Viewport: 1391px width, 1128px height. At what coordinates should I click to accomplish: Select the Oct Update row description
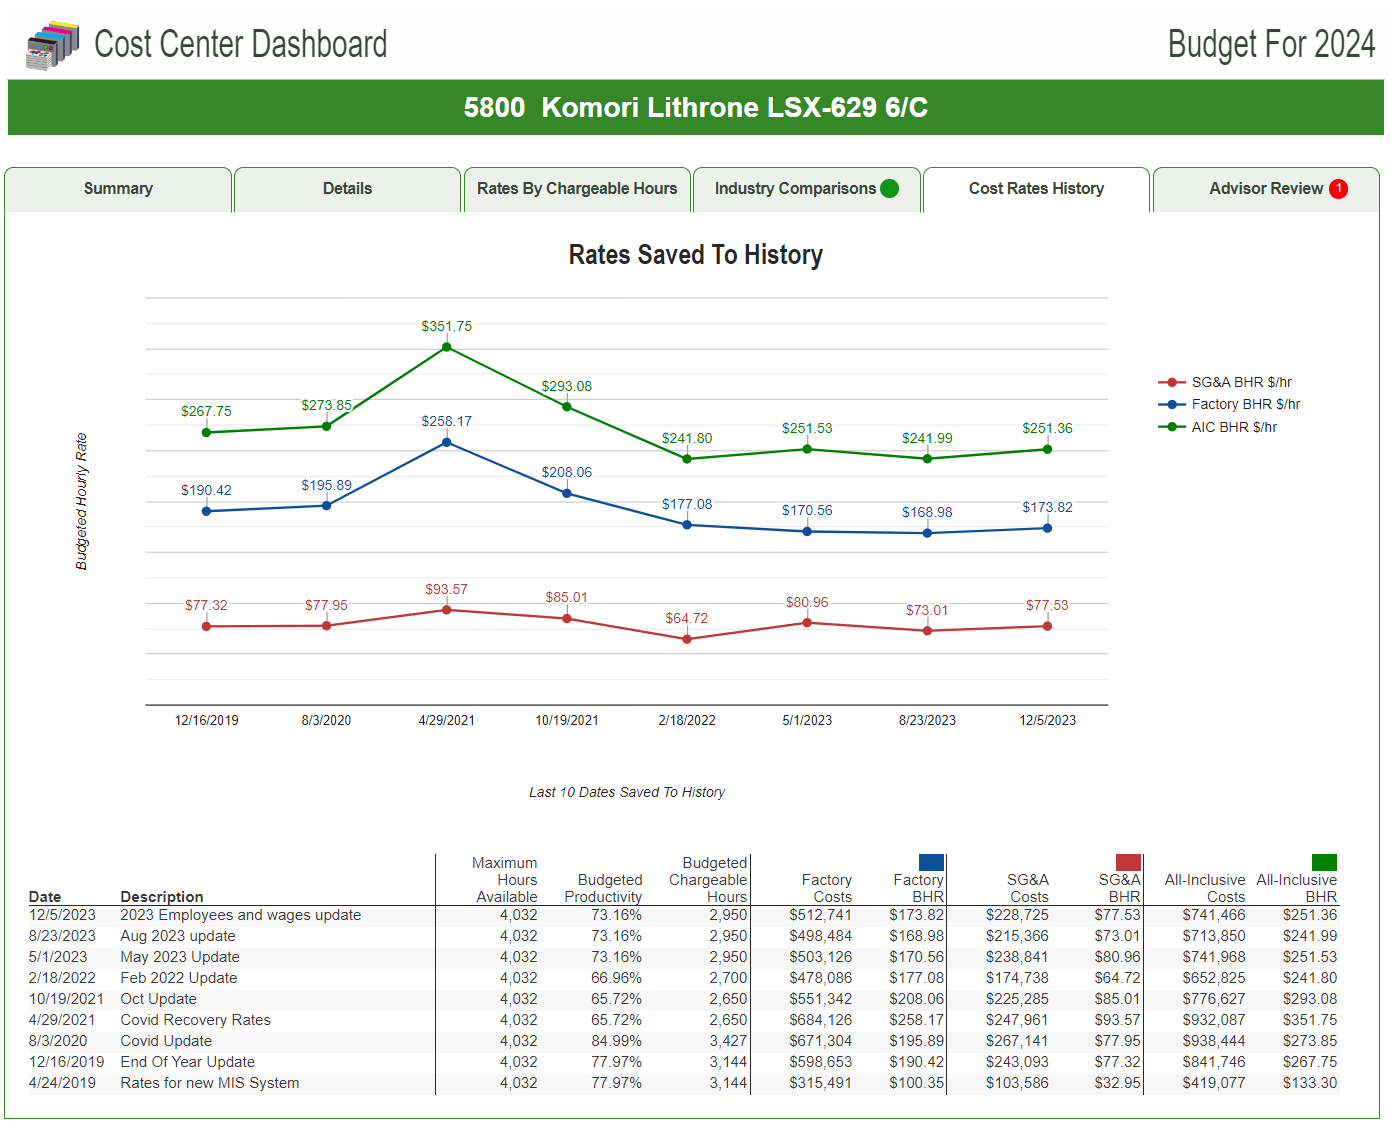tap(158, 999)
